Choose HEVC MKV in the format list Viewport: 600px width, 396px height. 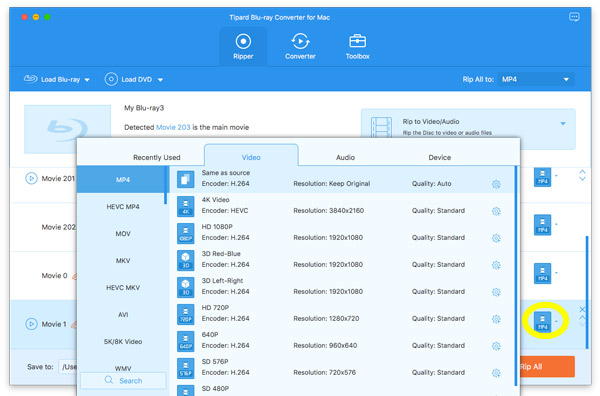tap(123, 288)
